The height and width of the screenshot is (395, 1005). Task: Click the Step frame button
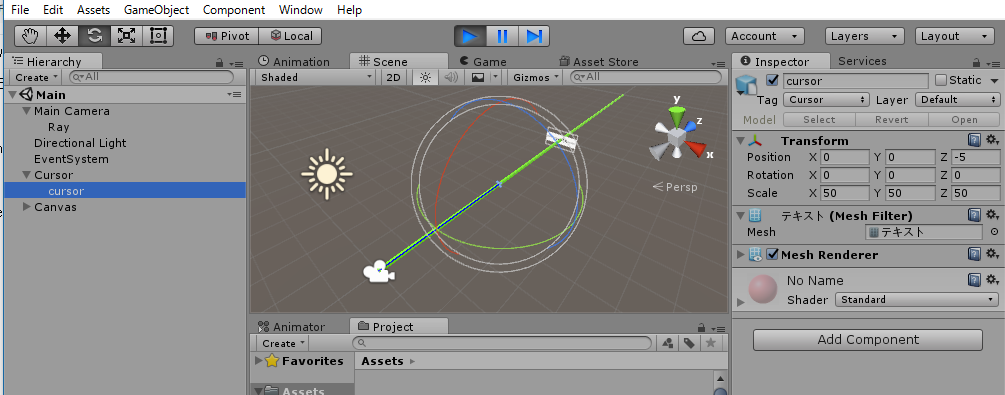click(x=533, y=36)
